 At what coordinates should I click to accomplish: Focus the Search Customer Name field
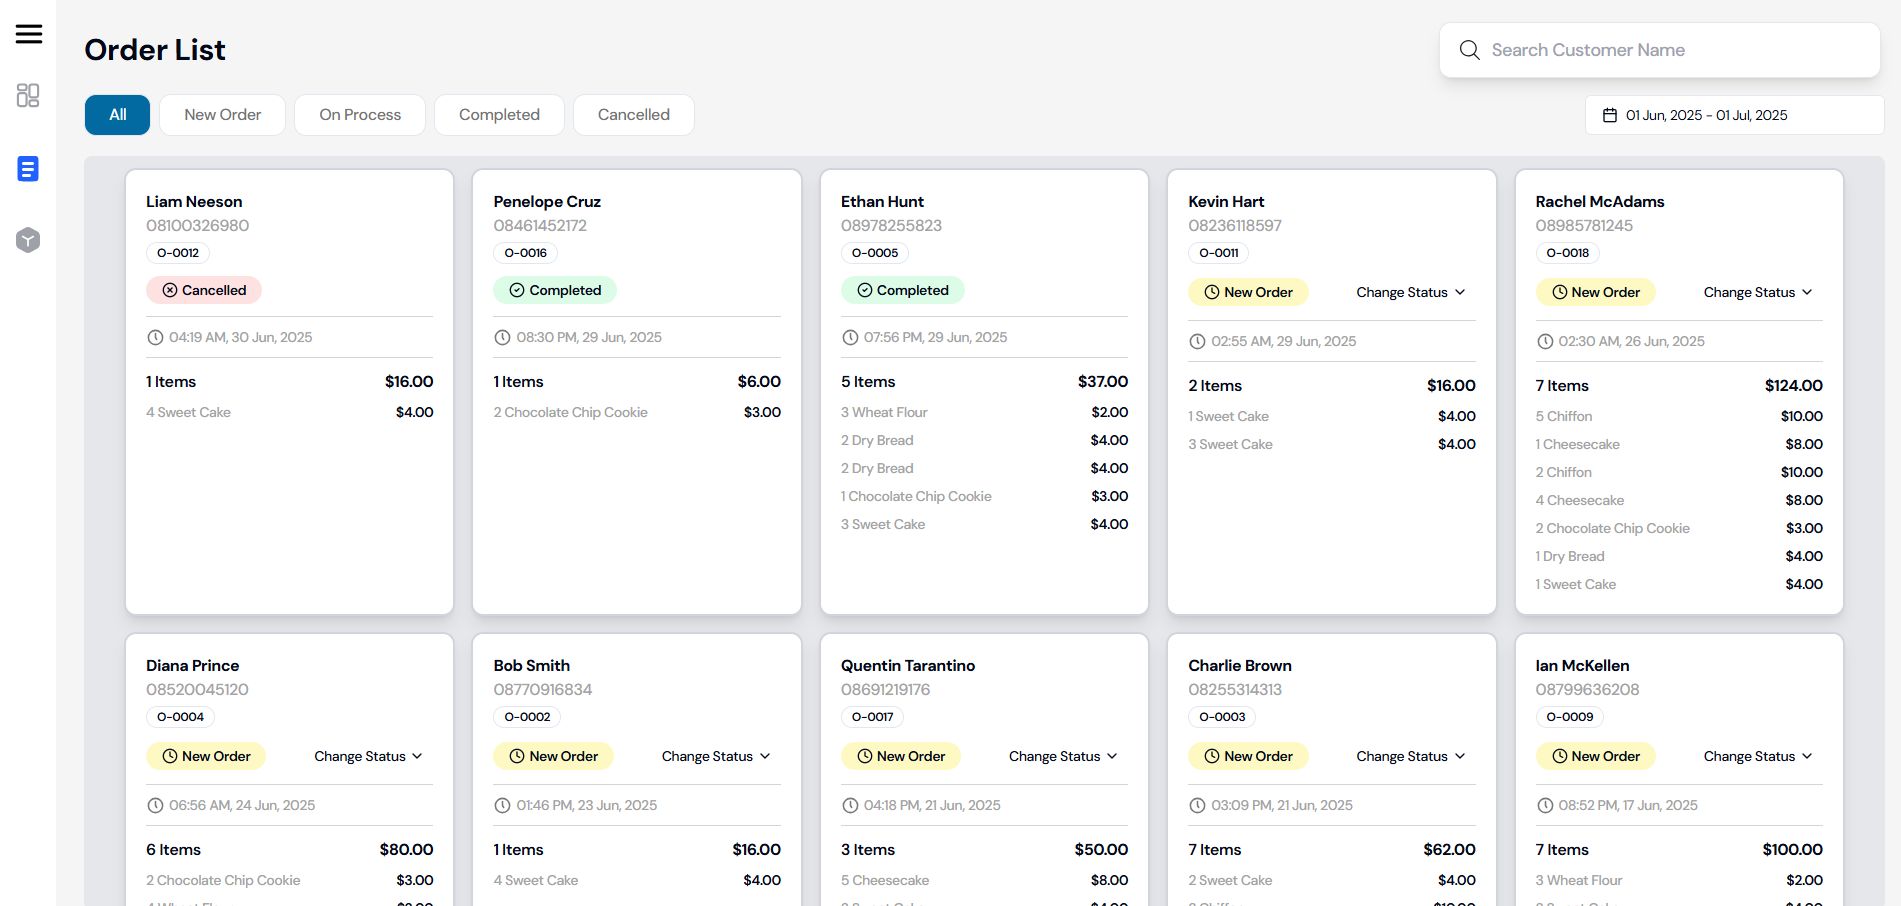(x=1660, y=50)
